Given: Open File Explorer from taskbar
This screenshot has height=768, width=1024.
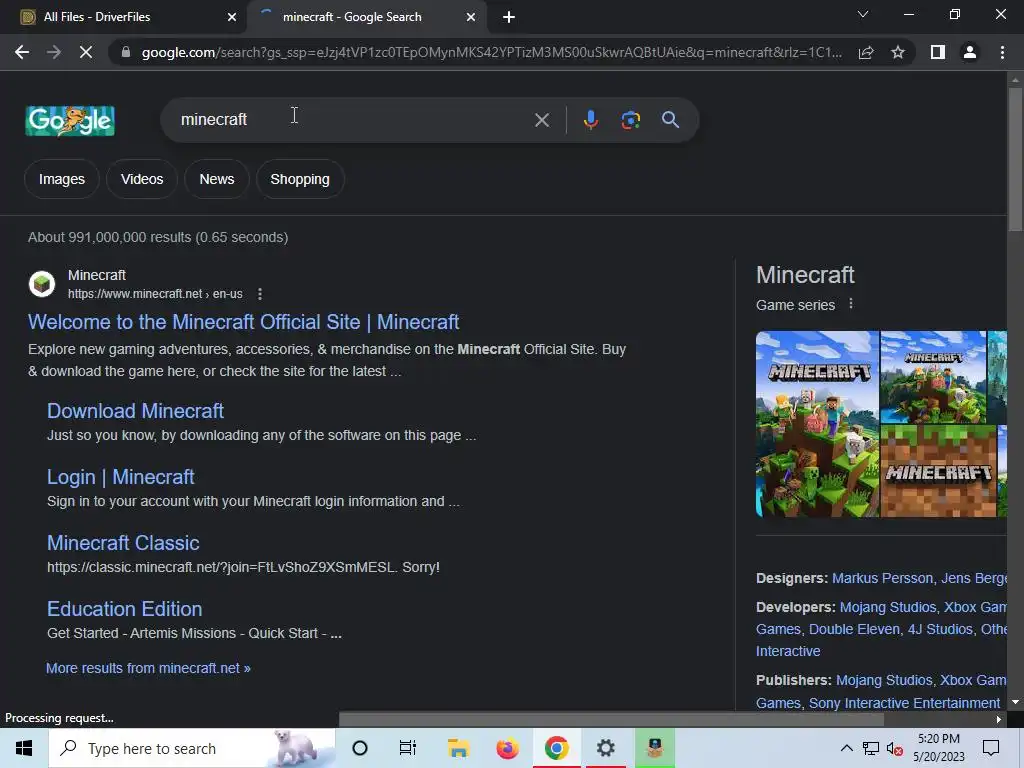Looking at the screenshot, I should coord(458,748).
